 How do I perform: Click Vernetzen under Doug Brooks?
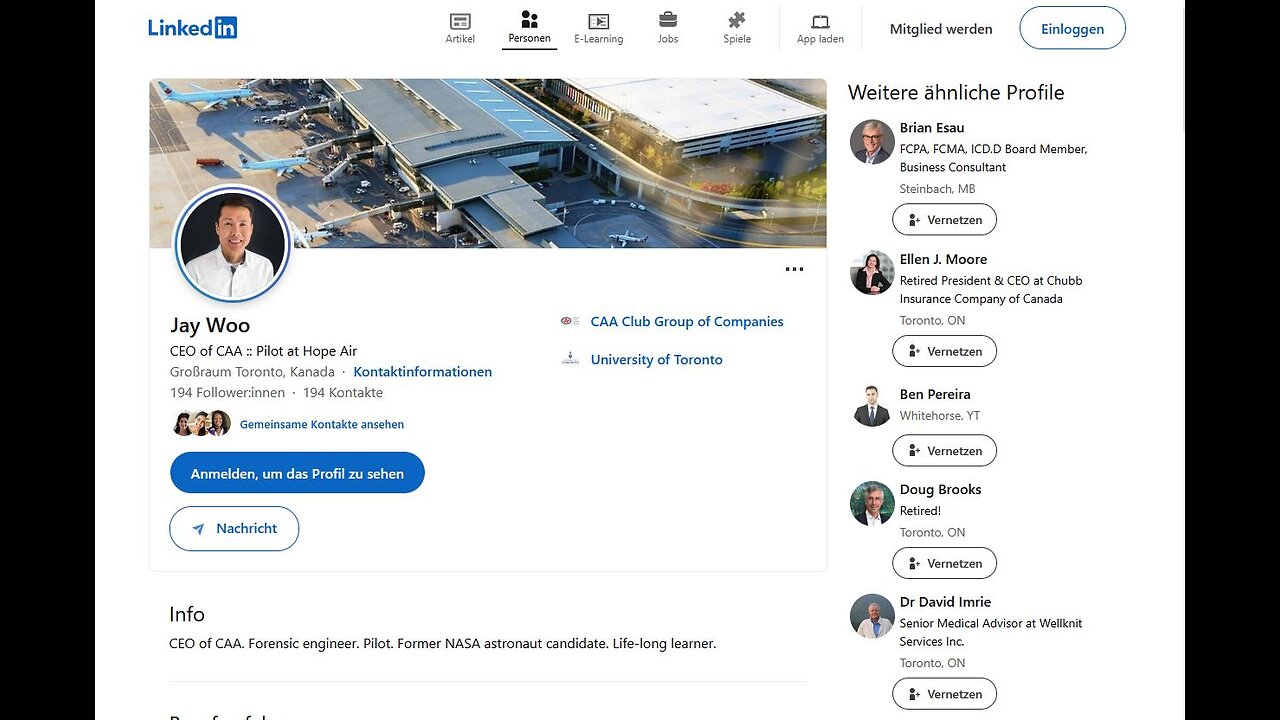[x=944, y=563]
